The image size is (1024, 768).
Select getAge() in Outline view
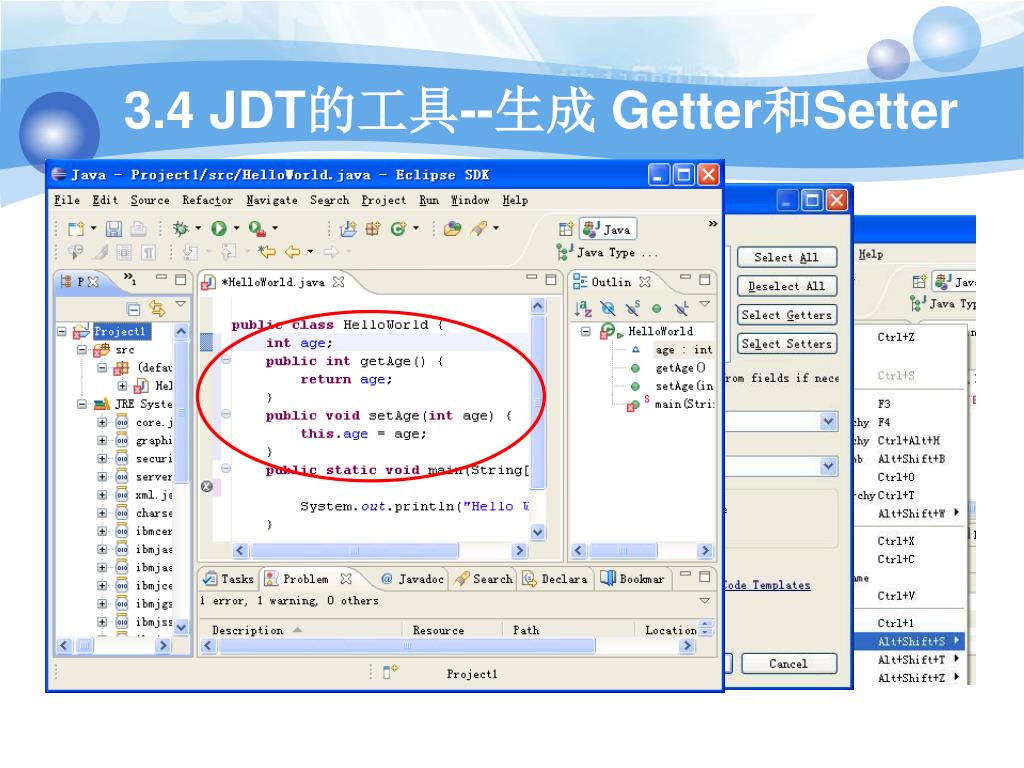680,368
